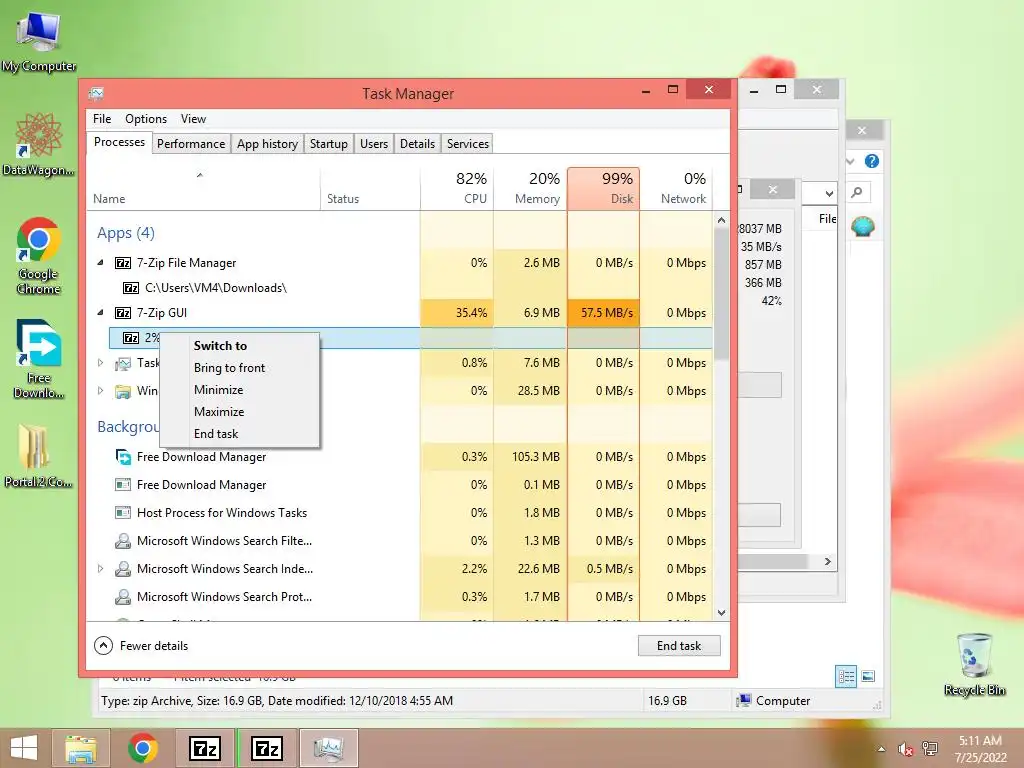Click the search magnifier in background window

[x=857, y=192]
